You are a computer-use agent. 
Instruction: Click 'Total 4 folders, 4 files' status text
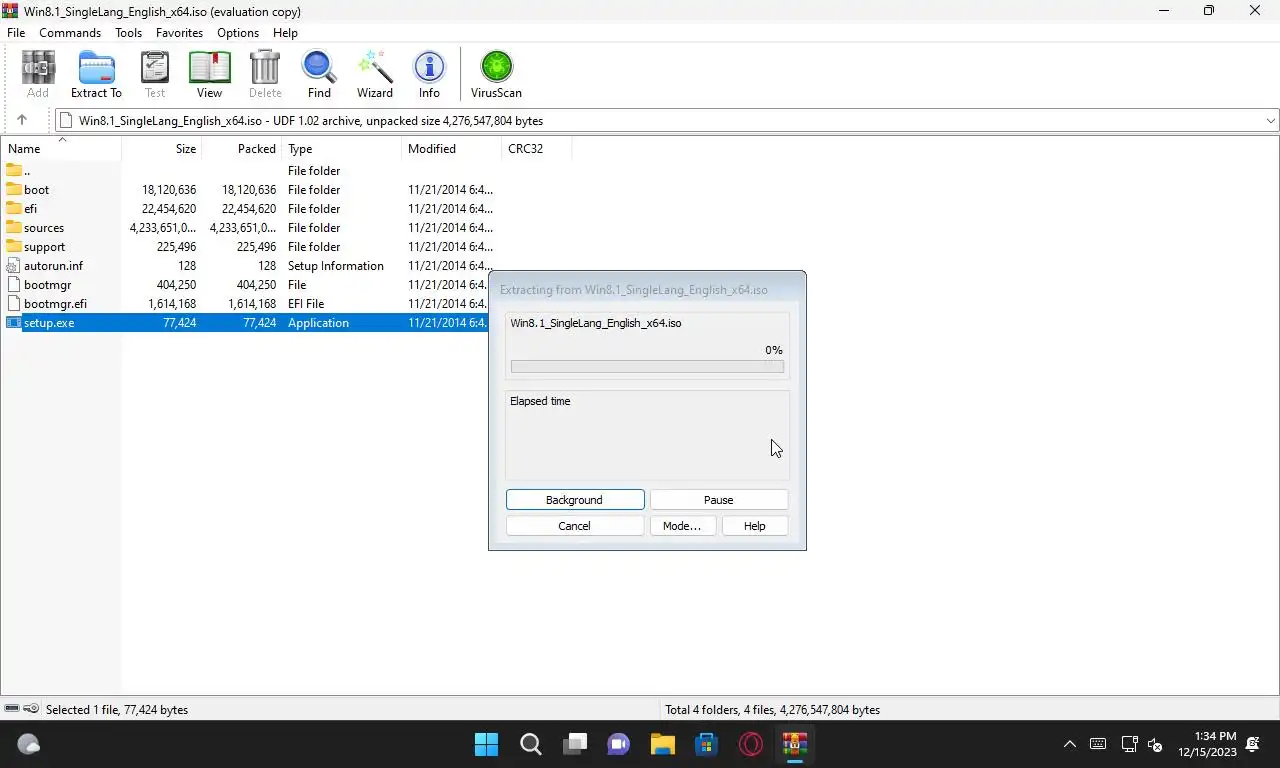[772, 709]
